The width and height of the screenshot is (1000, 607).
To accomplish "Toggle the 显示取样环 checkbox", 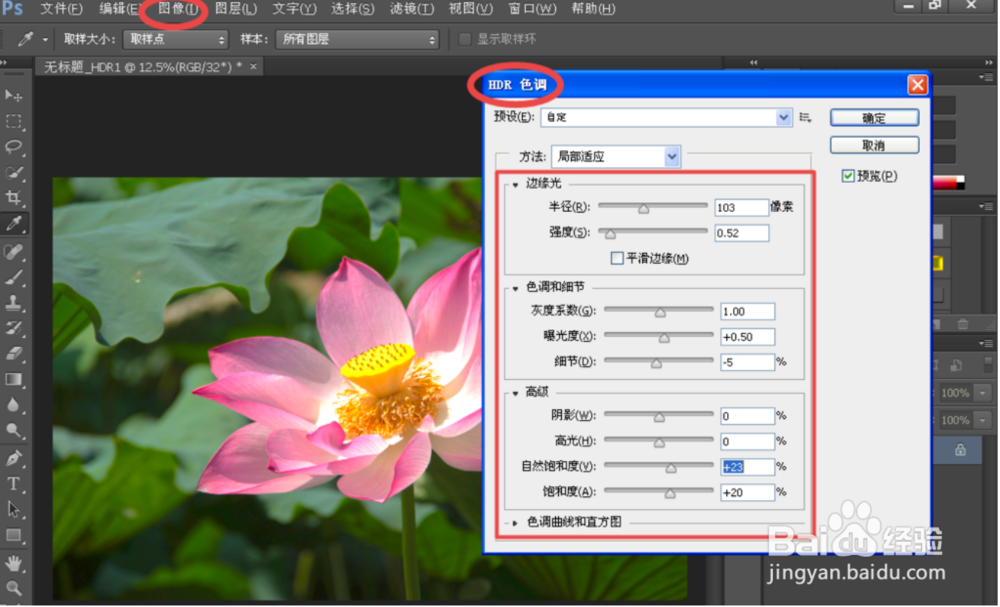I will point(465,40).
